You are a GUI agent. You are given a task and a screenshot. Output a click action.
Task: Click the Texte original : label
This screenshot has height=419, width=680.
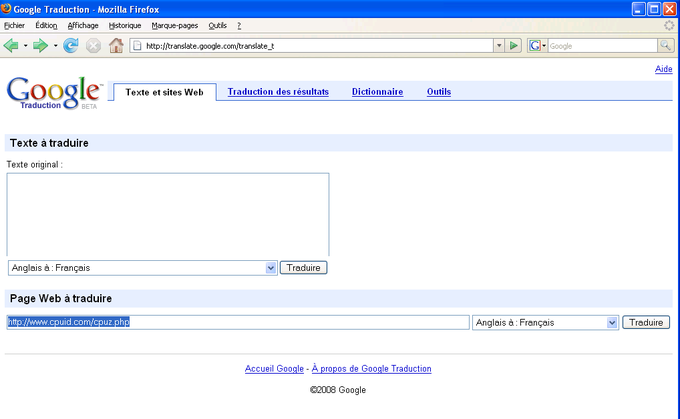coord(34,165)
